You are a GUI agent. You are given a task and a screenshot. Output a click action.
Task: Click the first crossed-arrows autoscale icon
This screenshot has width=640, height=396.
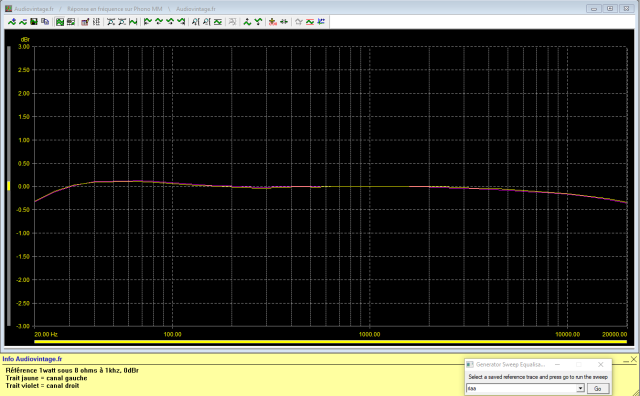111,22
